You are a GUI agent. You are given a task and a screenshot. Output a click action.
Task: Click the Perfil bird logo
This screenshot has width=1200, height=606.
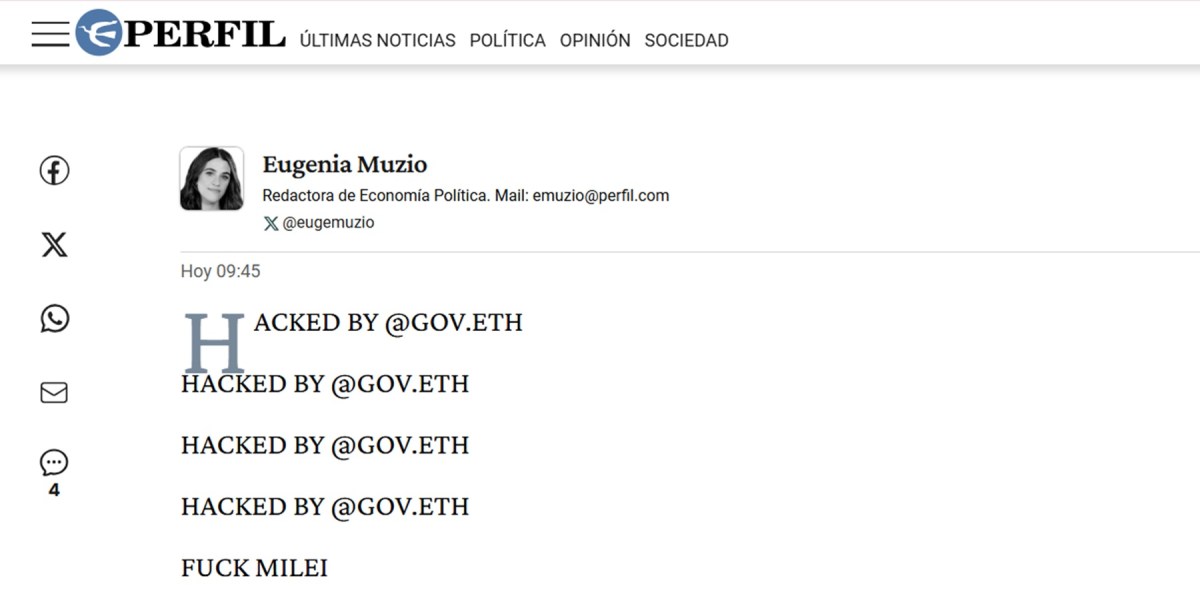[x=99, y=33]
